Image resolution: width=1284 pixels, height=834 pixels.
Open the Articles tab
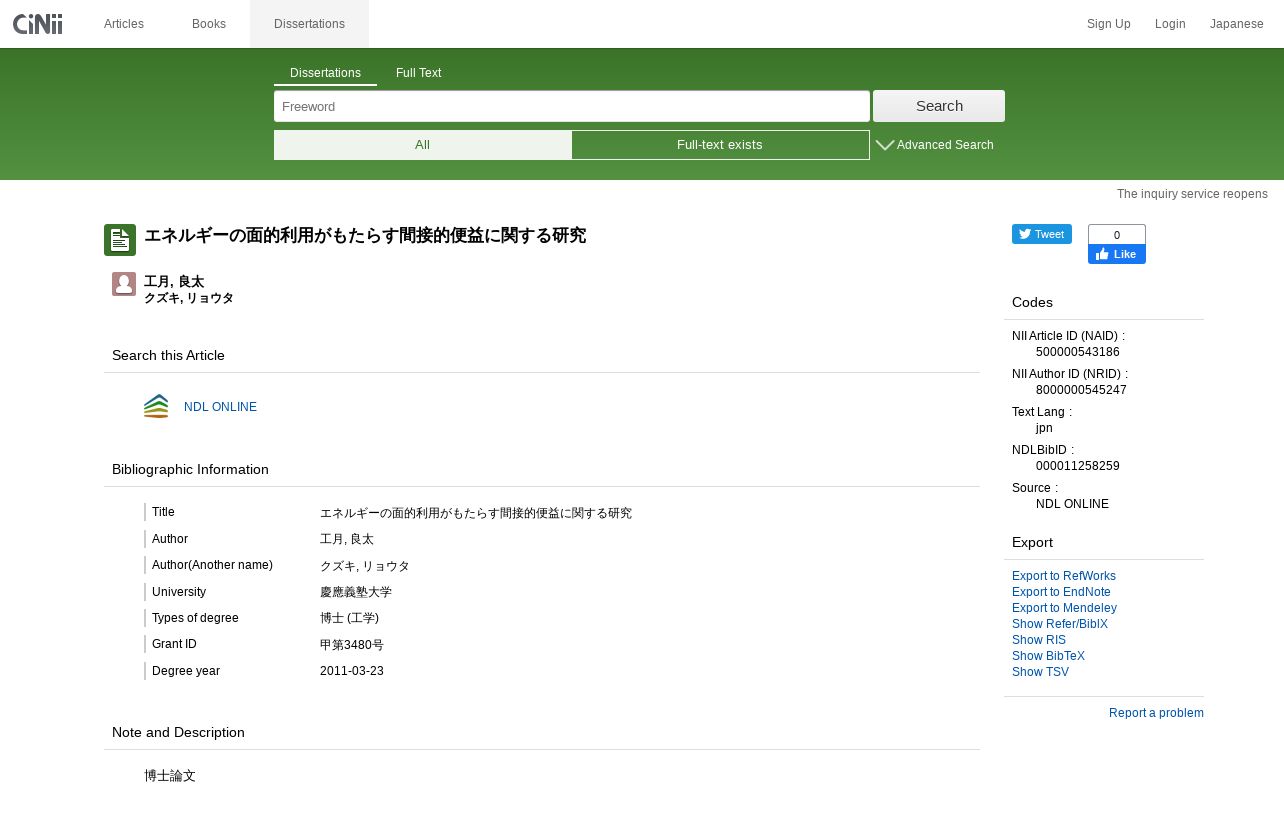pyautogui.click(x=124, y=24)
